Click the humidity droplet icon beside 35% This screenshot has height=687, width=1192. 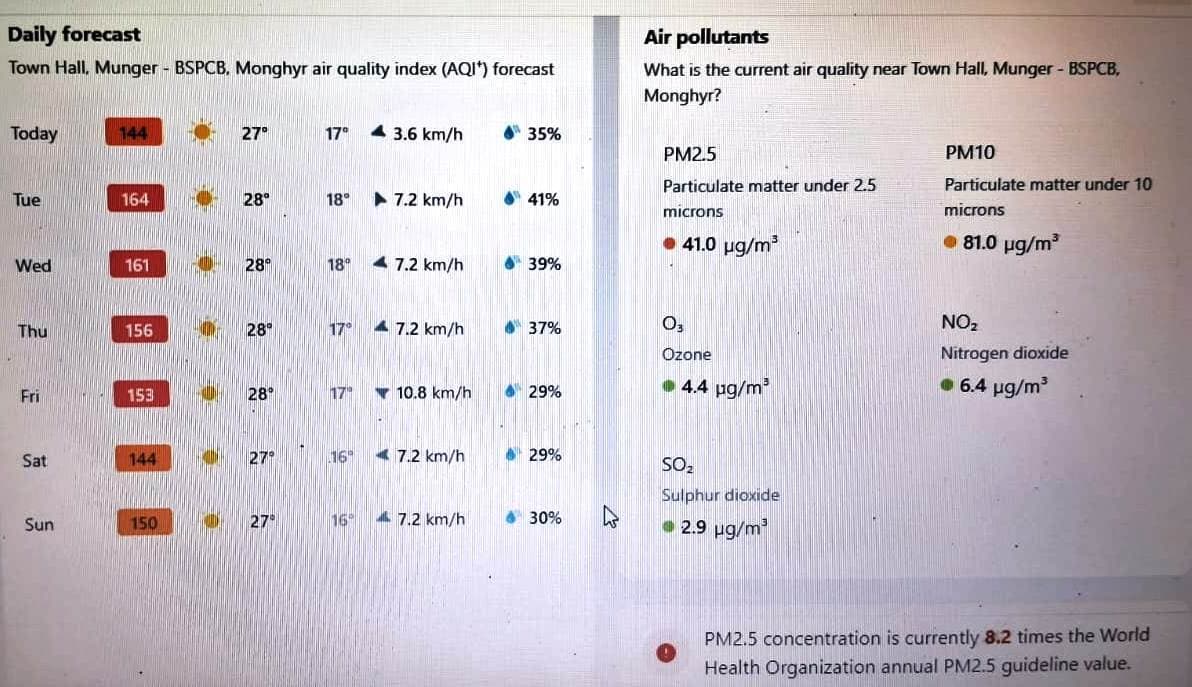tap(511, 133)
